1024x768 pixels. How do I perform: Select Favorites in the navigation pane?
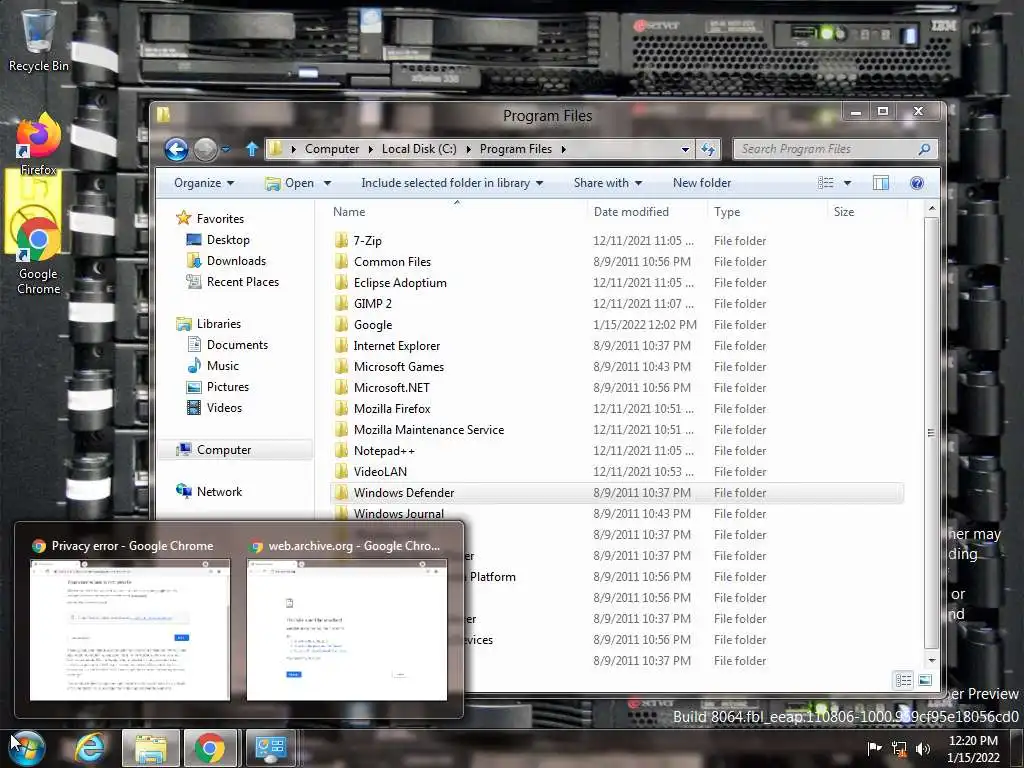point(210,219)
